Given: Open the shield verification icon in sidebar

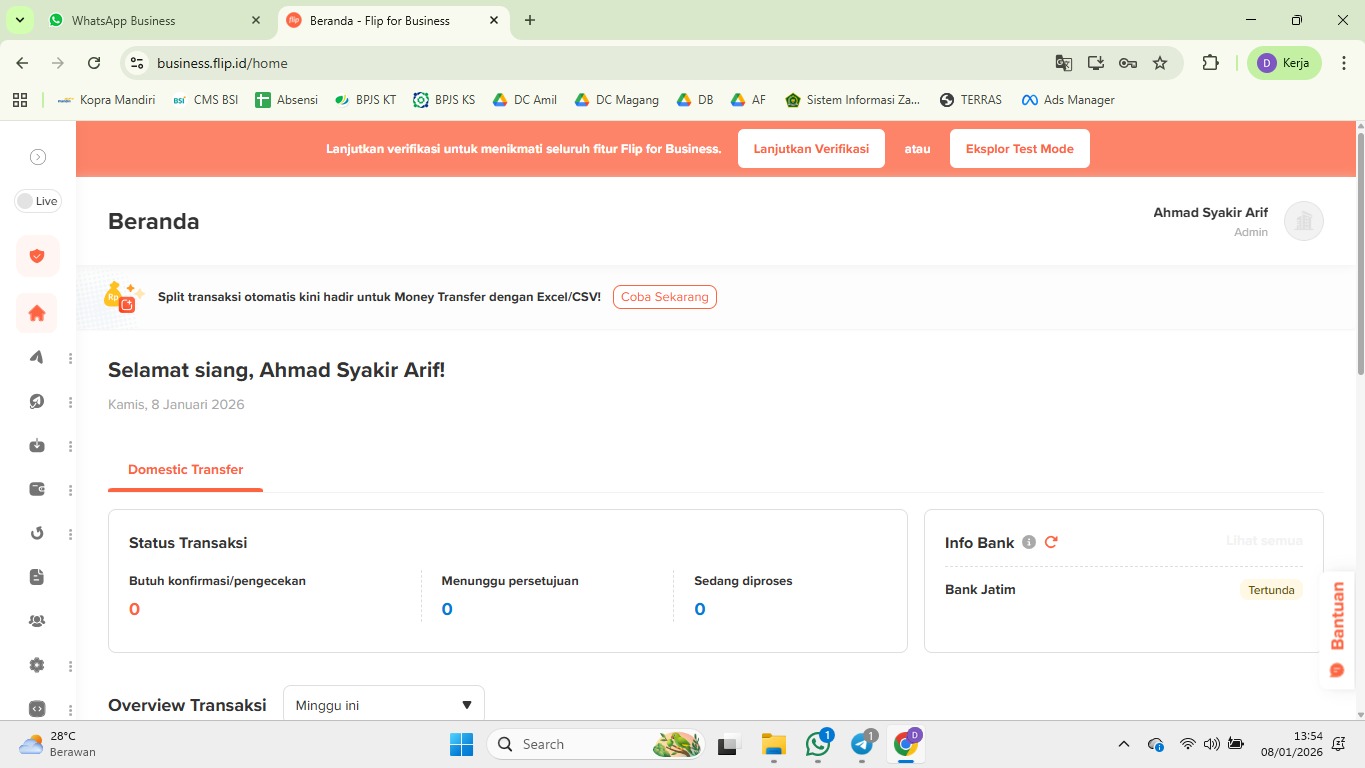Looking at the screenshot, I should pyautogui.click(x=37, y=256).
